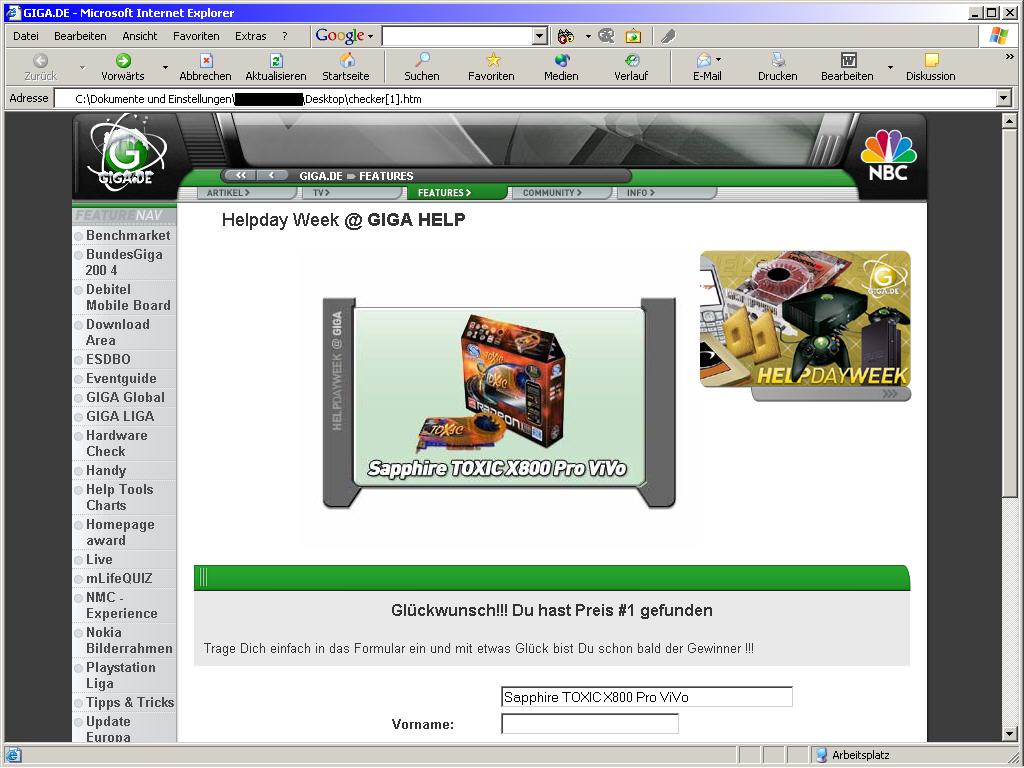Switch to the INFO tab
1024x768 pixels.
click(667, 193)
